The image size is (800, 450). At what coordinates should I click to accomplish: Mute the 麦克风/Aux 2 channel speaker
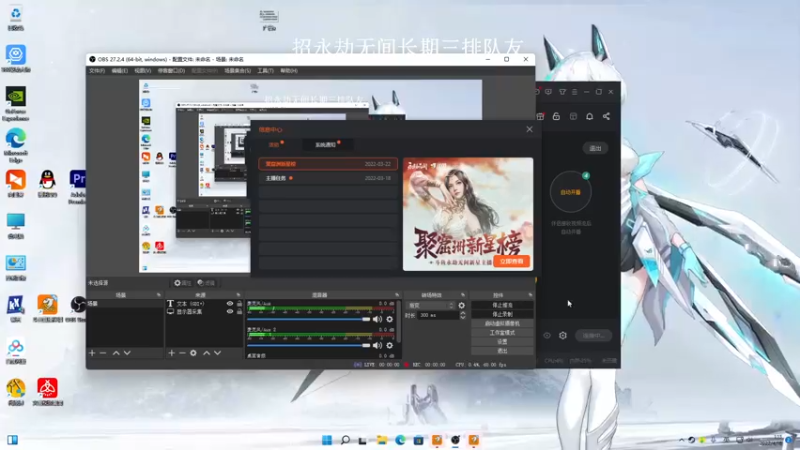tap(377, 345)
